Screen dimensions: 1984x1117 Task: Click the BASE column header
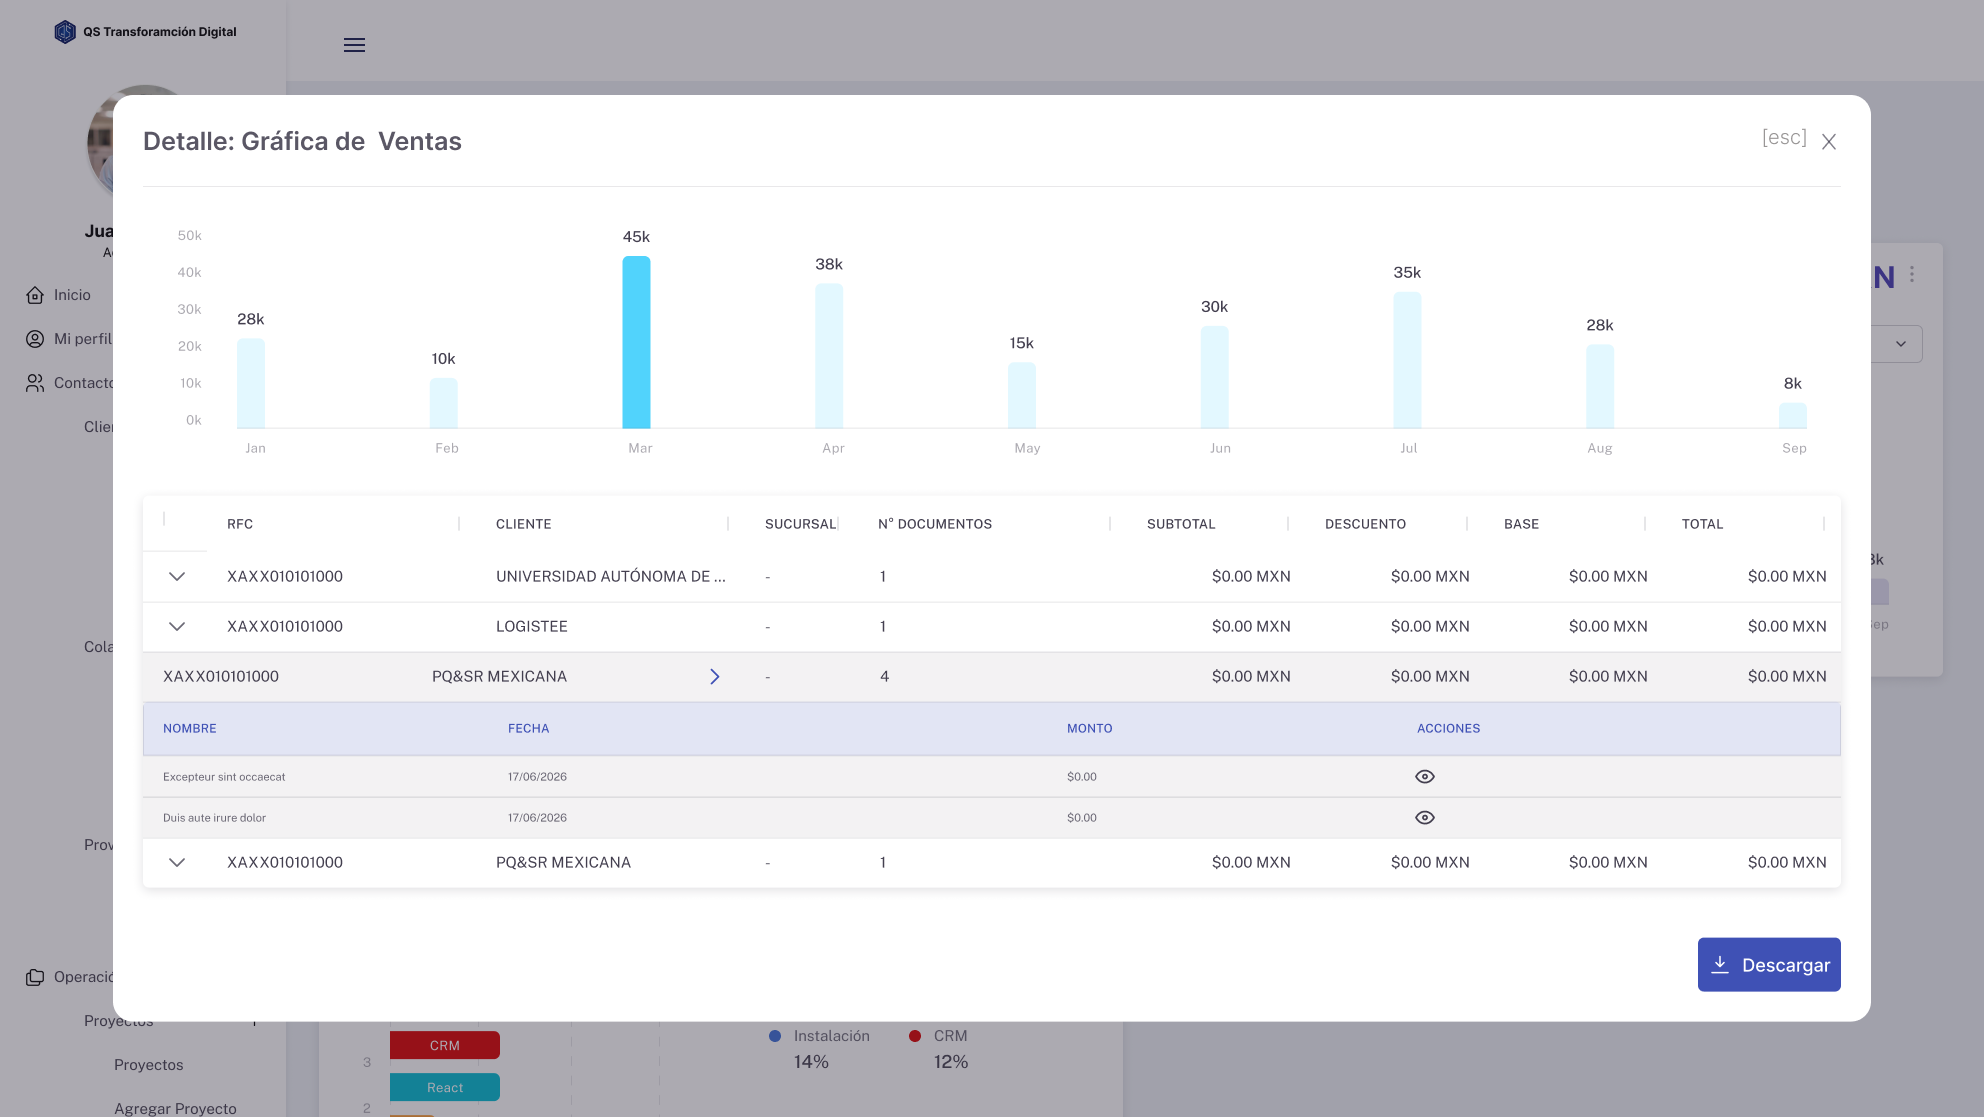tap(1521, 524)
